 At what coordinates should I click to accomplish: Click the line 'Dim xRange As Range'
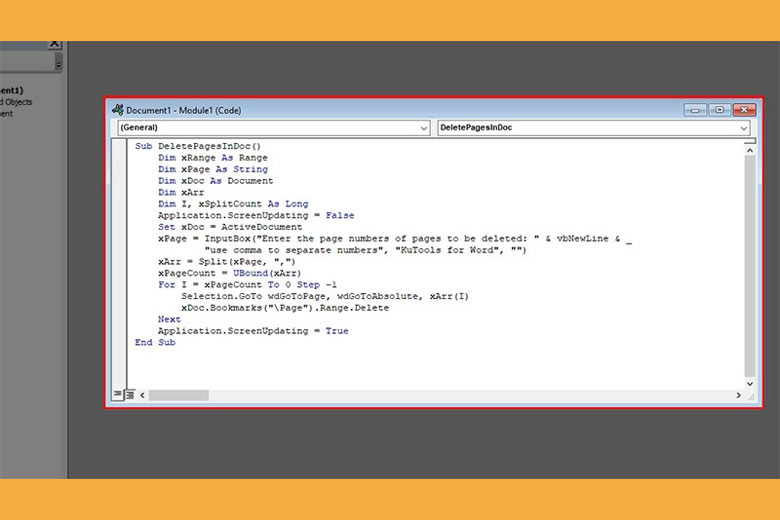pyautogui.click(x=212, y=158)
